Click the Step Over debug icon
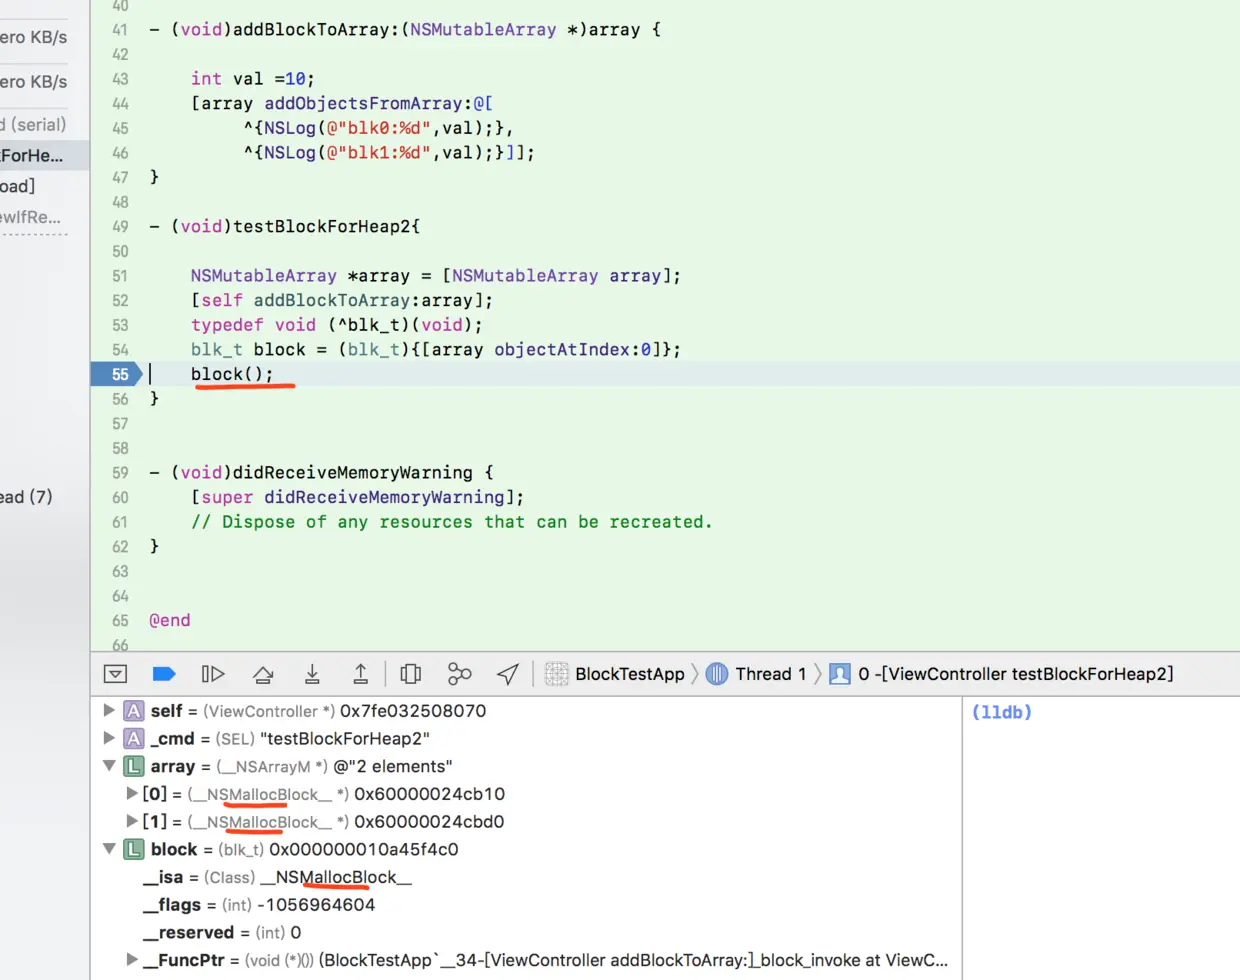Viewport: 1240px width, 980px height. tap(263, 674)
